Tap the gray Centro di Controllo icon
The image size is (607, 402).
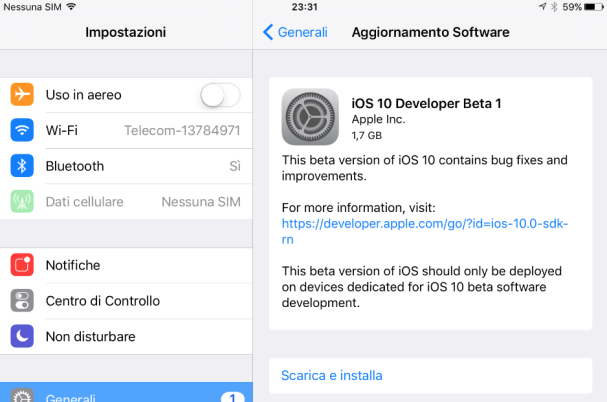pyautogui.click(x=22, y=301)
